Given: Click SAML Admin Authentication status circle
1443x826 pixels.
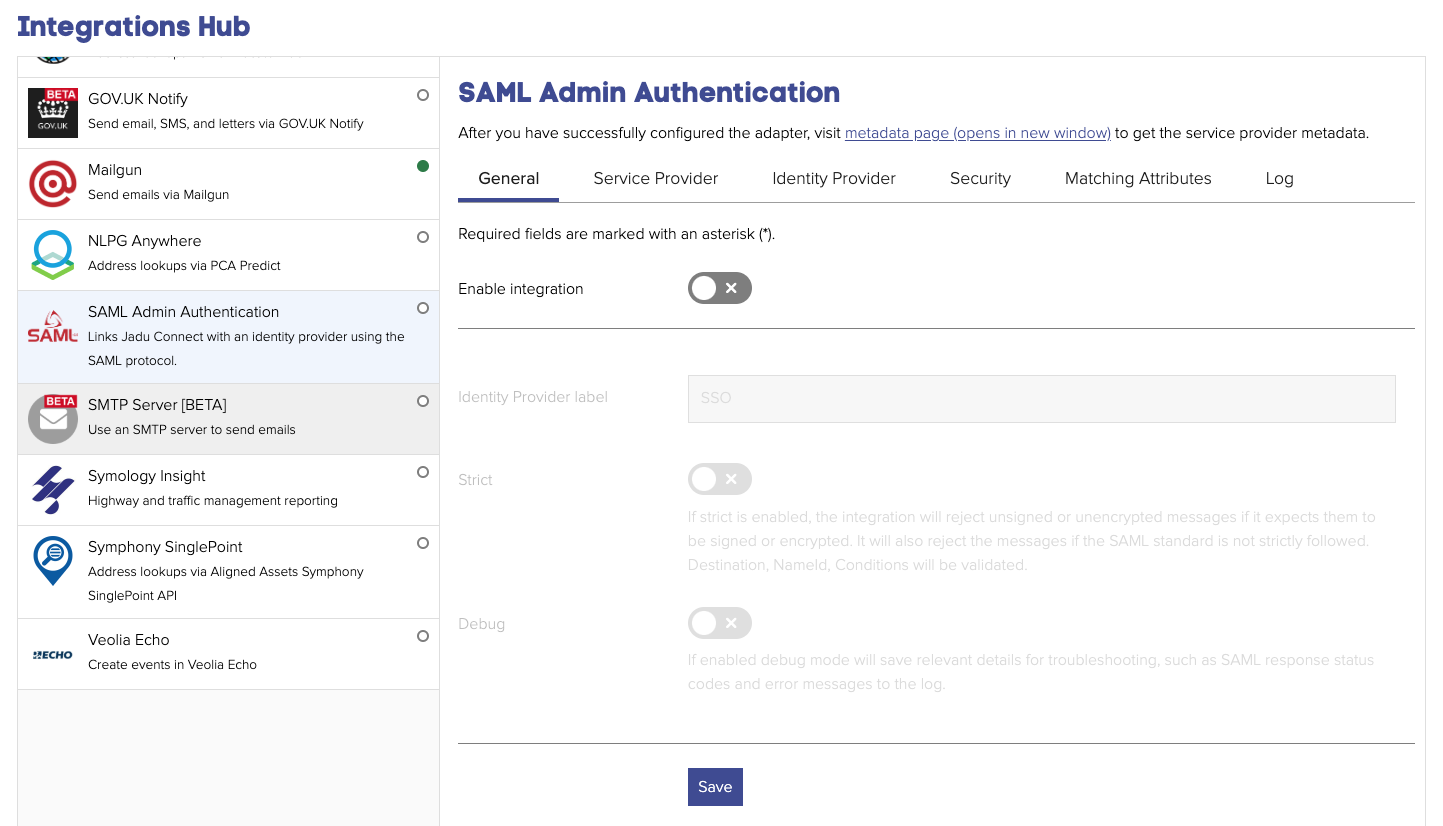Looking at the screenshot, I should (x=423, y=308).
